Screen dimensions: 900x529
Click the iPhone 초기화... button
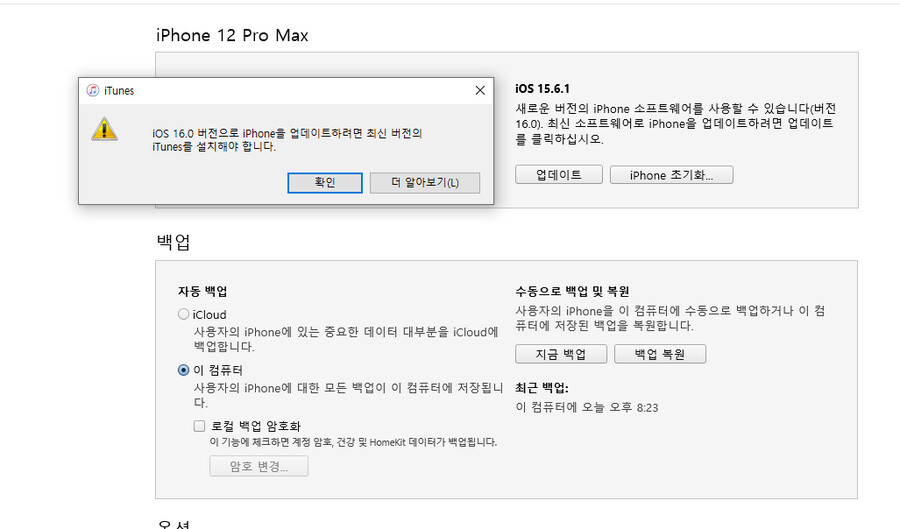tap(671, 175)
